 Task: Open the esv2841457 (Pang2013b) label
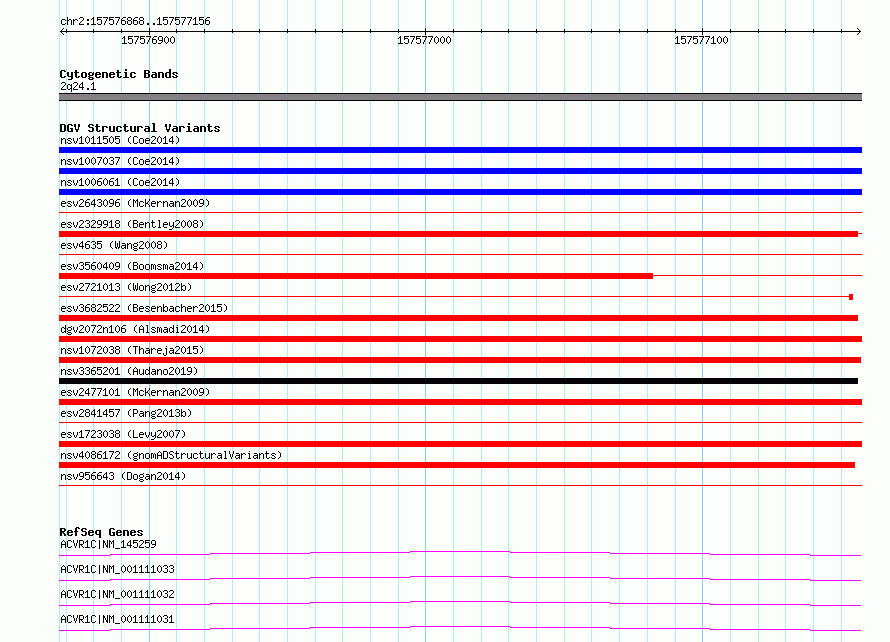(126, 413)
